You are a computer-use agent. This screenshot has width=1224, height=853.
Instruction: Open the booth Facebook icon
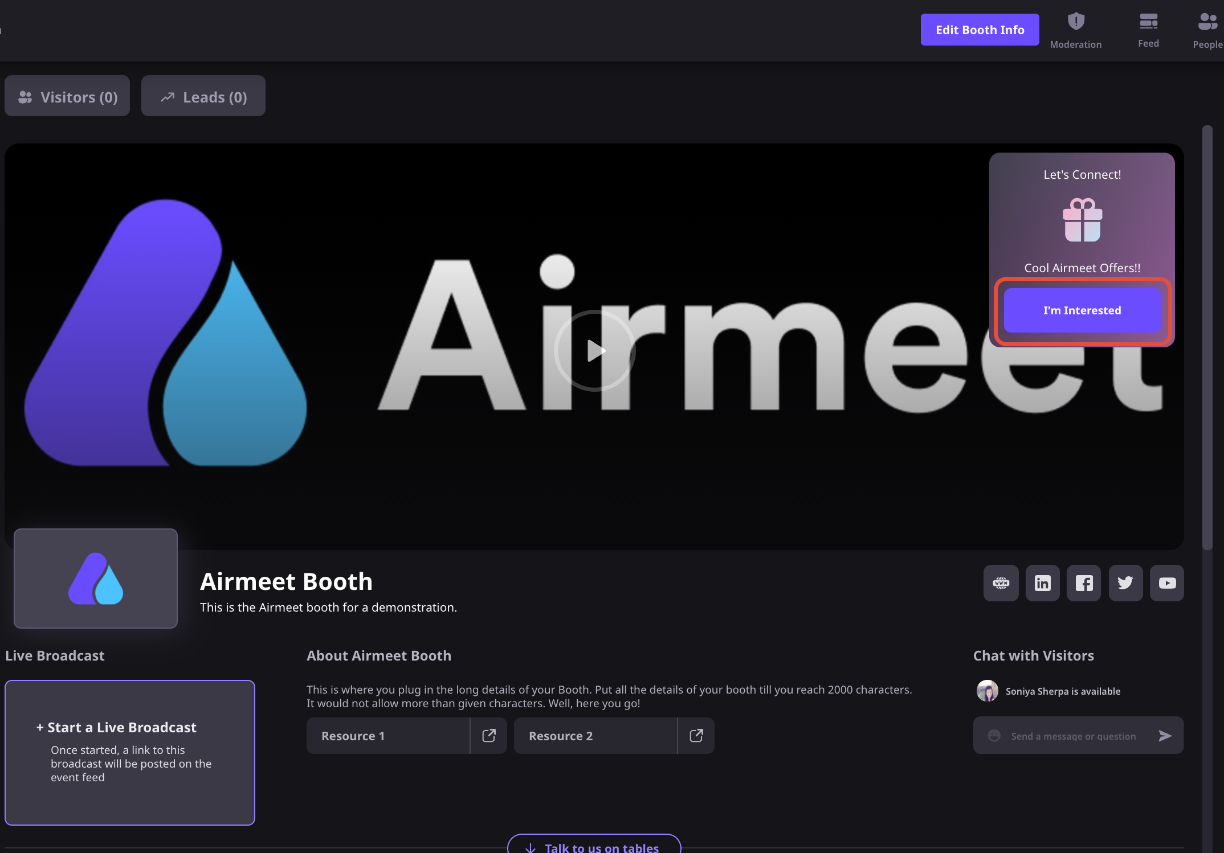(x=1084, y=583)
